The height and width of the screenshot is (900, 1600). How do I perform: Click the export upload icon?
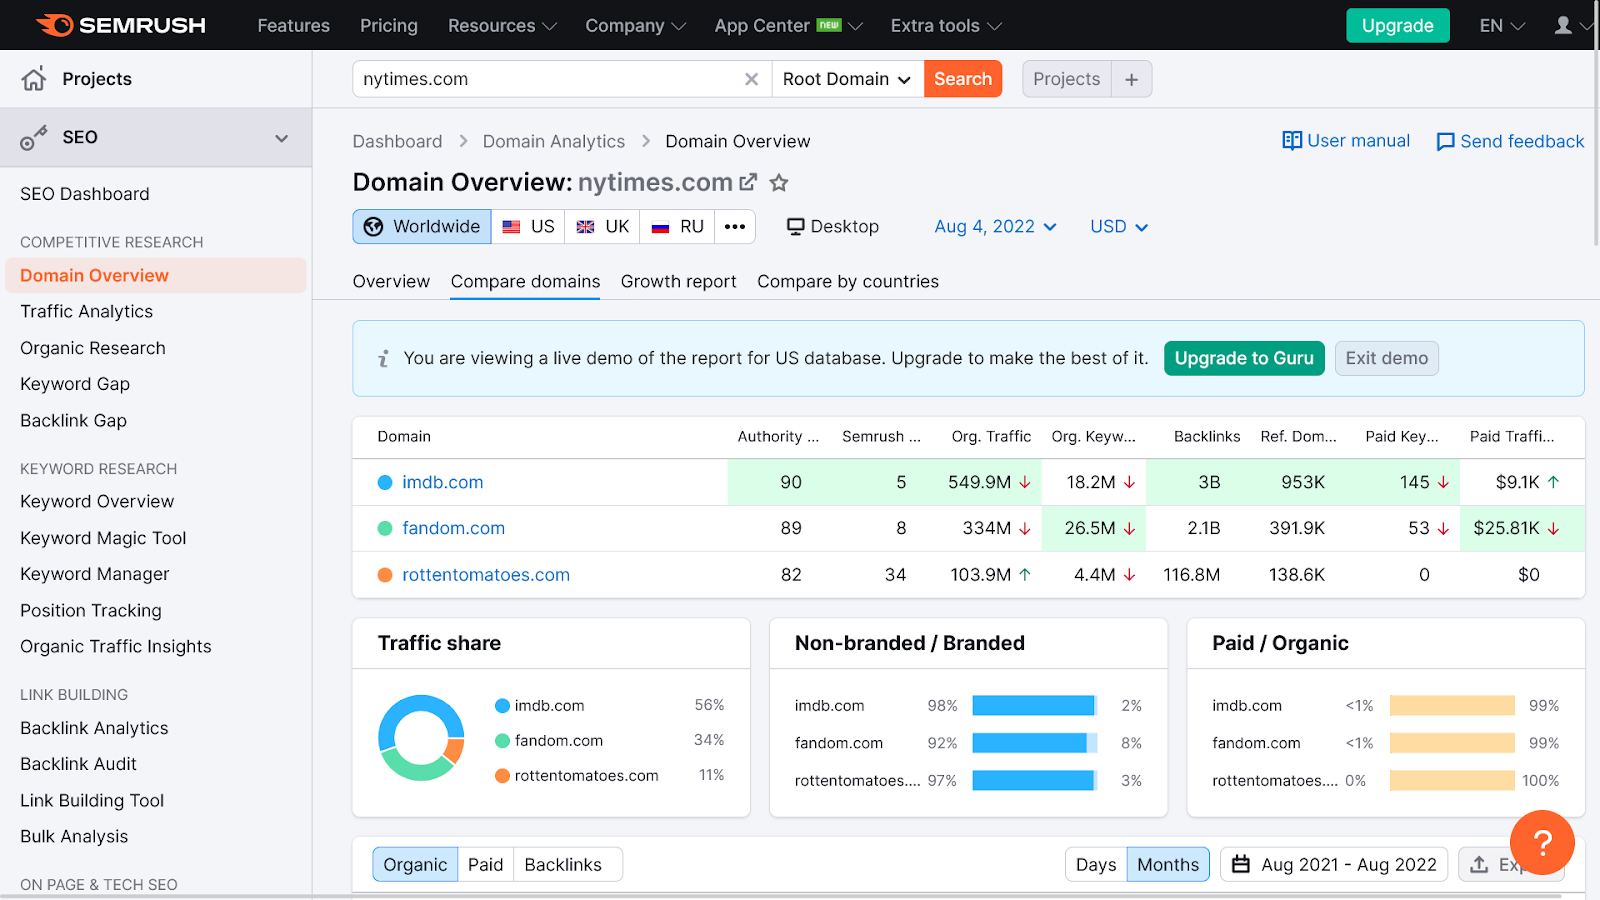point(1479,864)
